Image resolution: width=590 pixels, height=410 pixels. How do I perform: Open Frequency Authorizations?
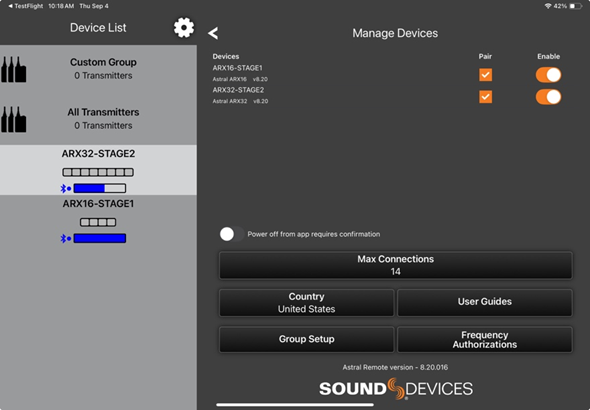pos(485,339)
